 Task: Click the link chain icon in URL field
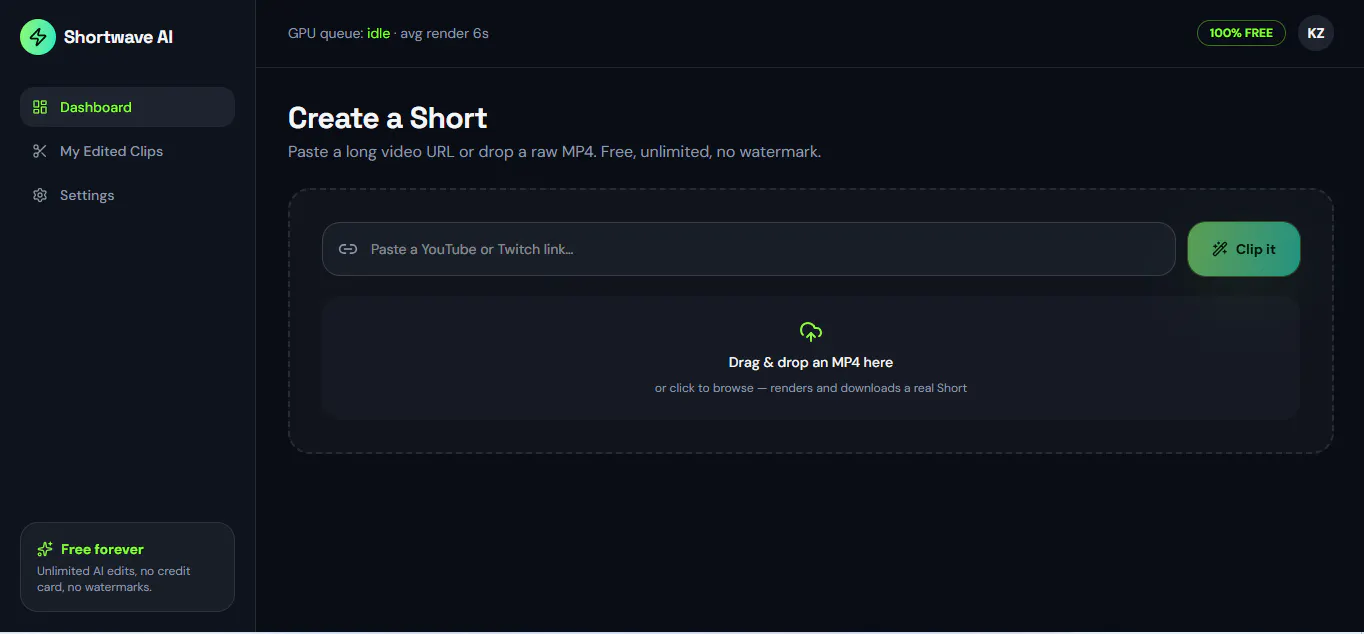(348, 249)
